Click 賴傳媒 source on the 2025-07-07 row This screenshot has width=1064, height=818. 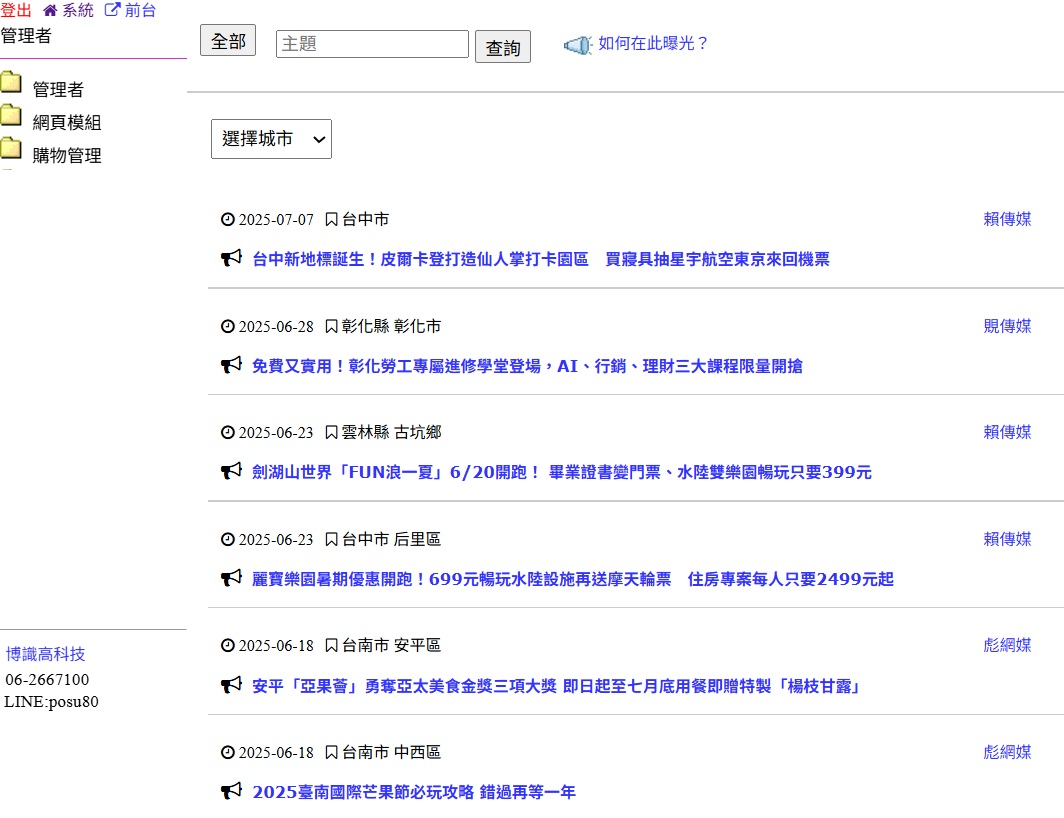[1007, 219]
